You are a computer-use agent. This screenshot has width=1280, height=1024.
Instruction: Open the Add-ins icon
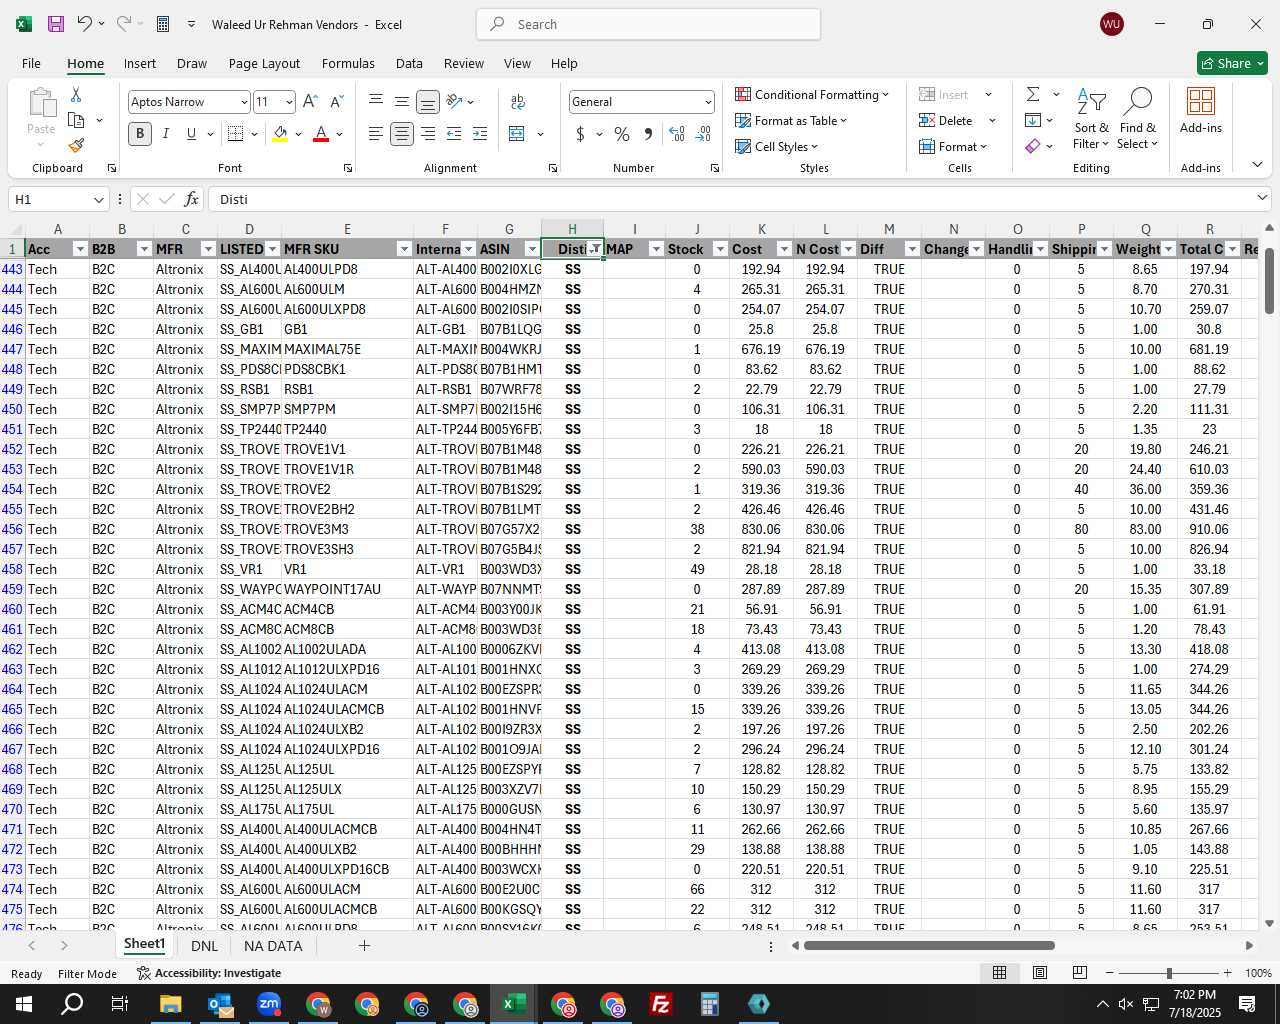[x=1201, y=110]
